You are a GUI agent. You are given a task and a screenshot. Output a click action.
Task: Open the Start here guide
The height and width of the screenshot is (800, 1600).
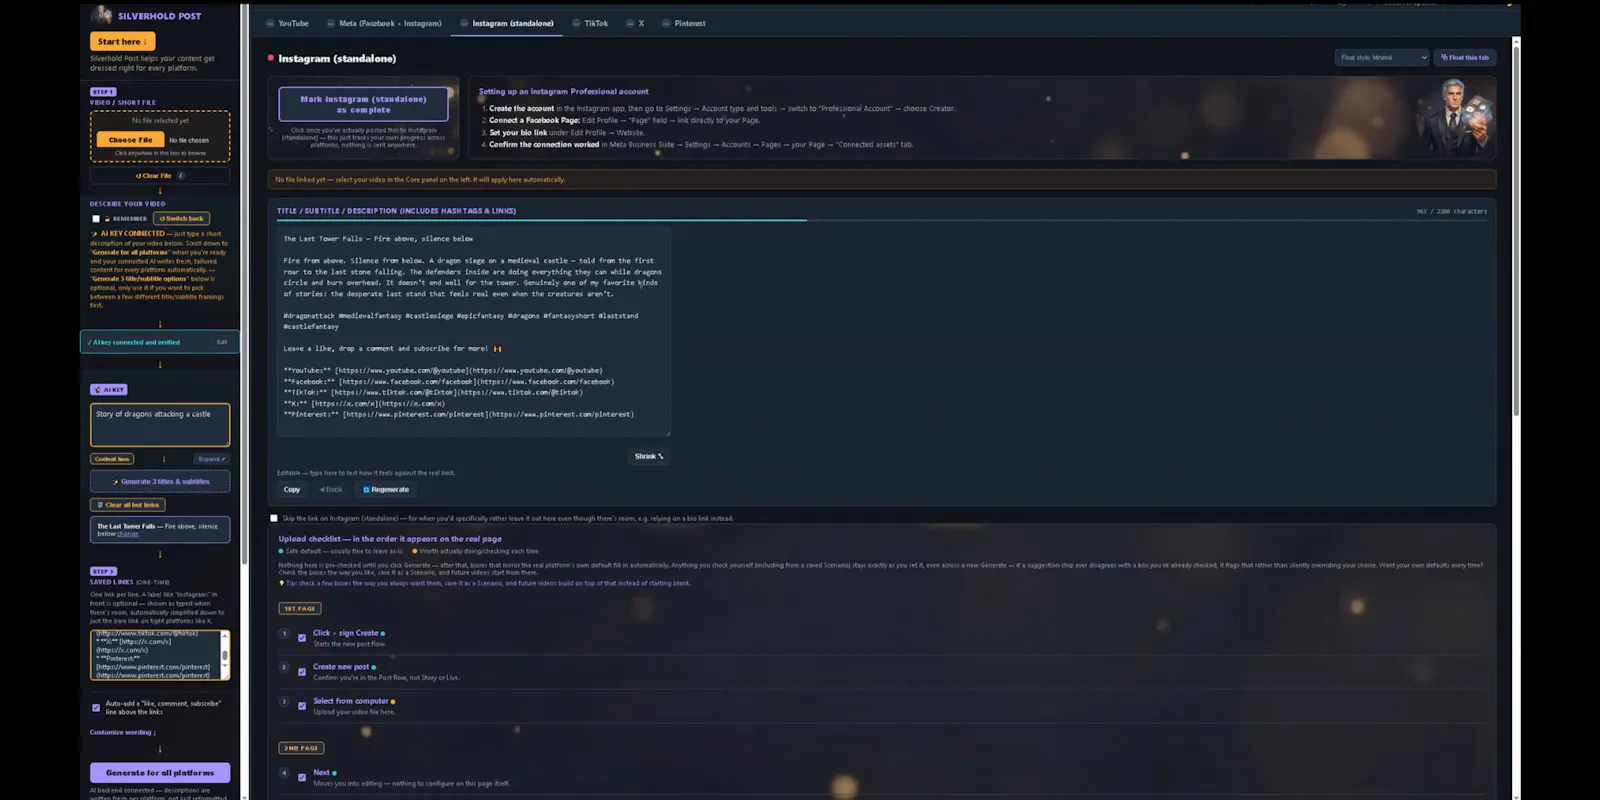[122, 41]
